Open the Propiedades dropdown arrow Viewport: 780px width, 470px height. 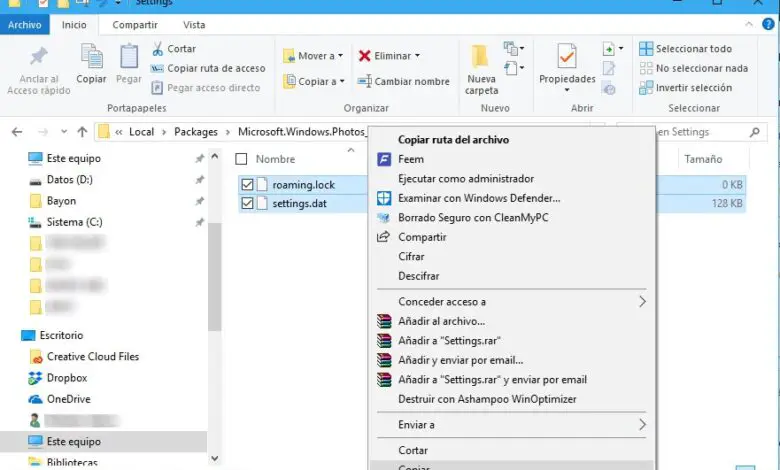[567, 90]
